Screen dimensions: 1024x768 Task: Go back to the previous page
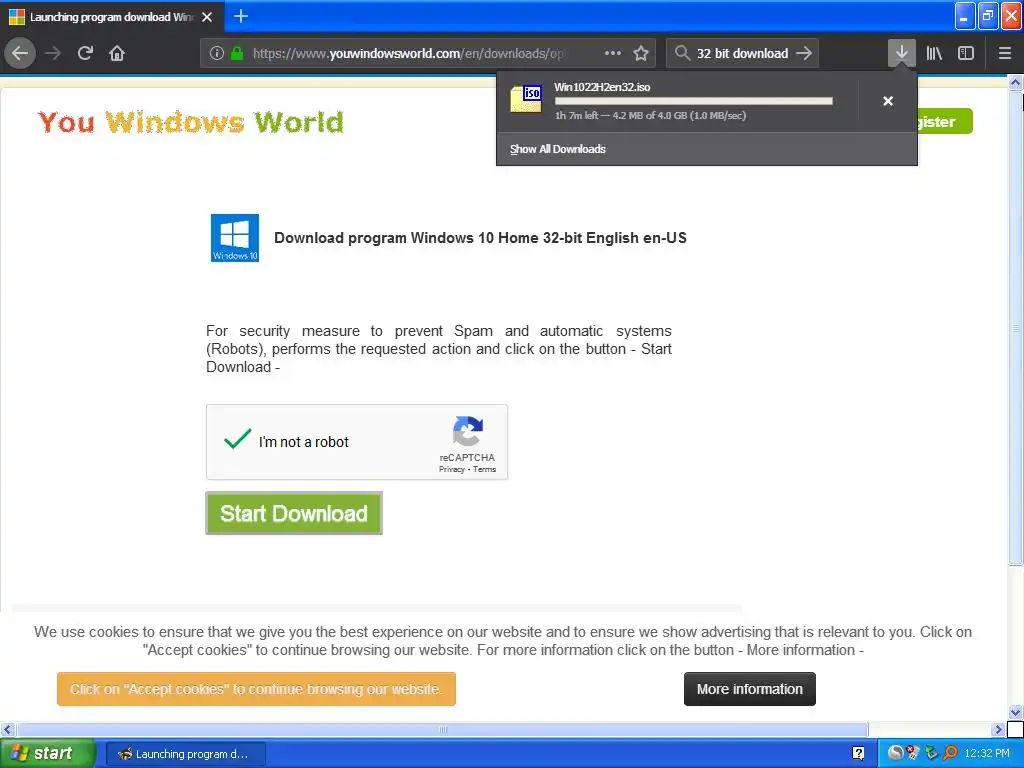pos(20,53)
